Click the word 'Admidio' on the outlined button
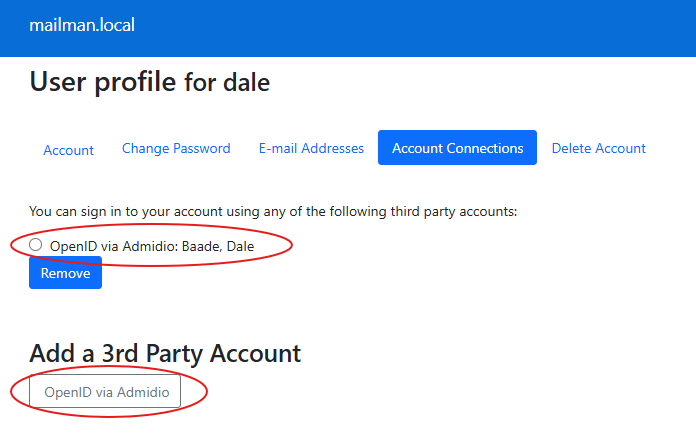The height and width of the screenshot is (435, 696). click(x=143, y=392)
